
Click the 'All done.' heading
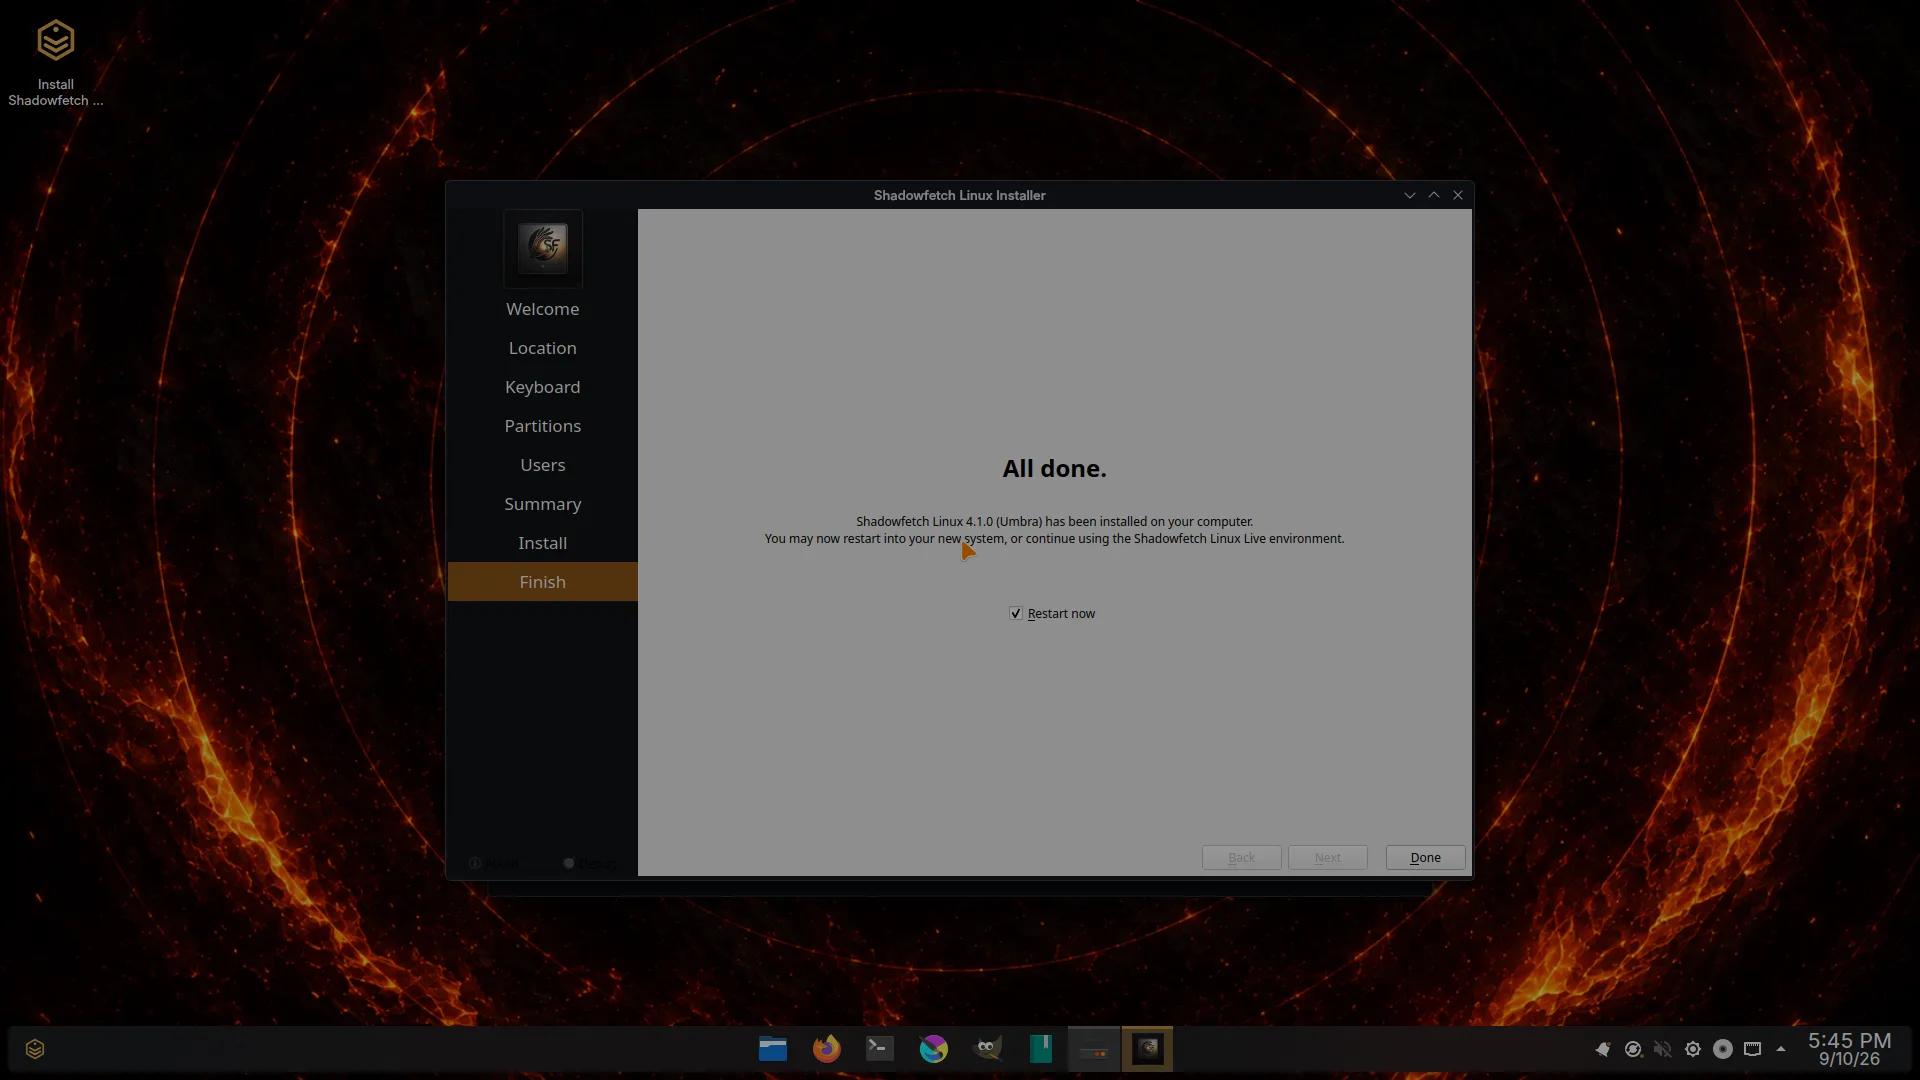(x=1054, y=469)
